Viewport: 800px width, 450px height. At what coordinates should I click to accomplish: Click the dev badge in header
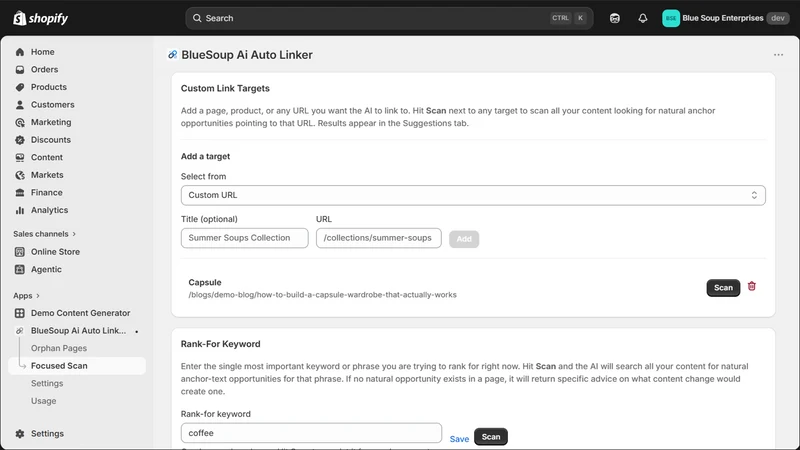tap(778, 18)
